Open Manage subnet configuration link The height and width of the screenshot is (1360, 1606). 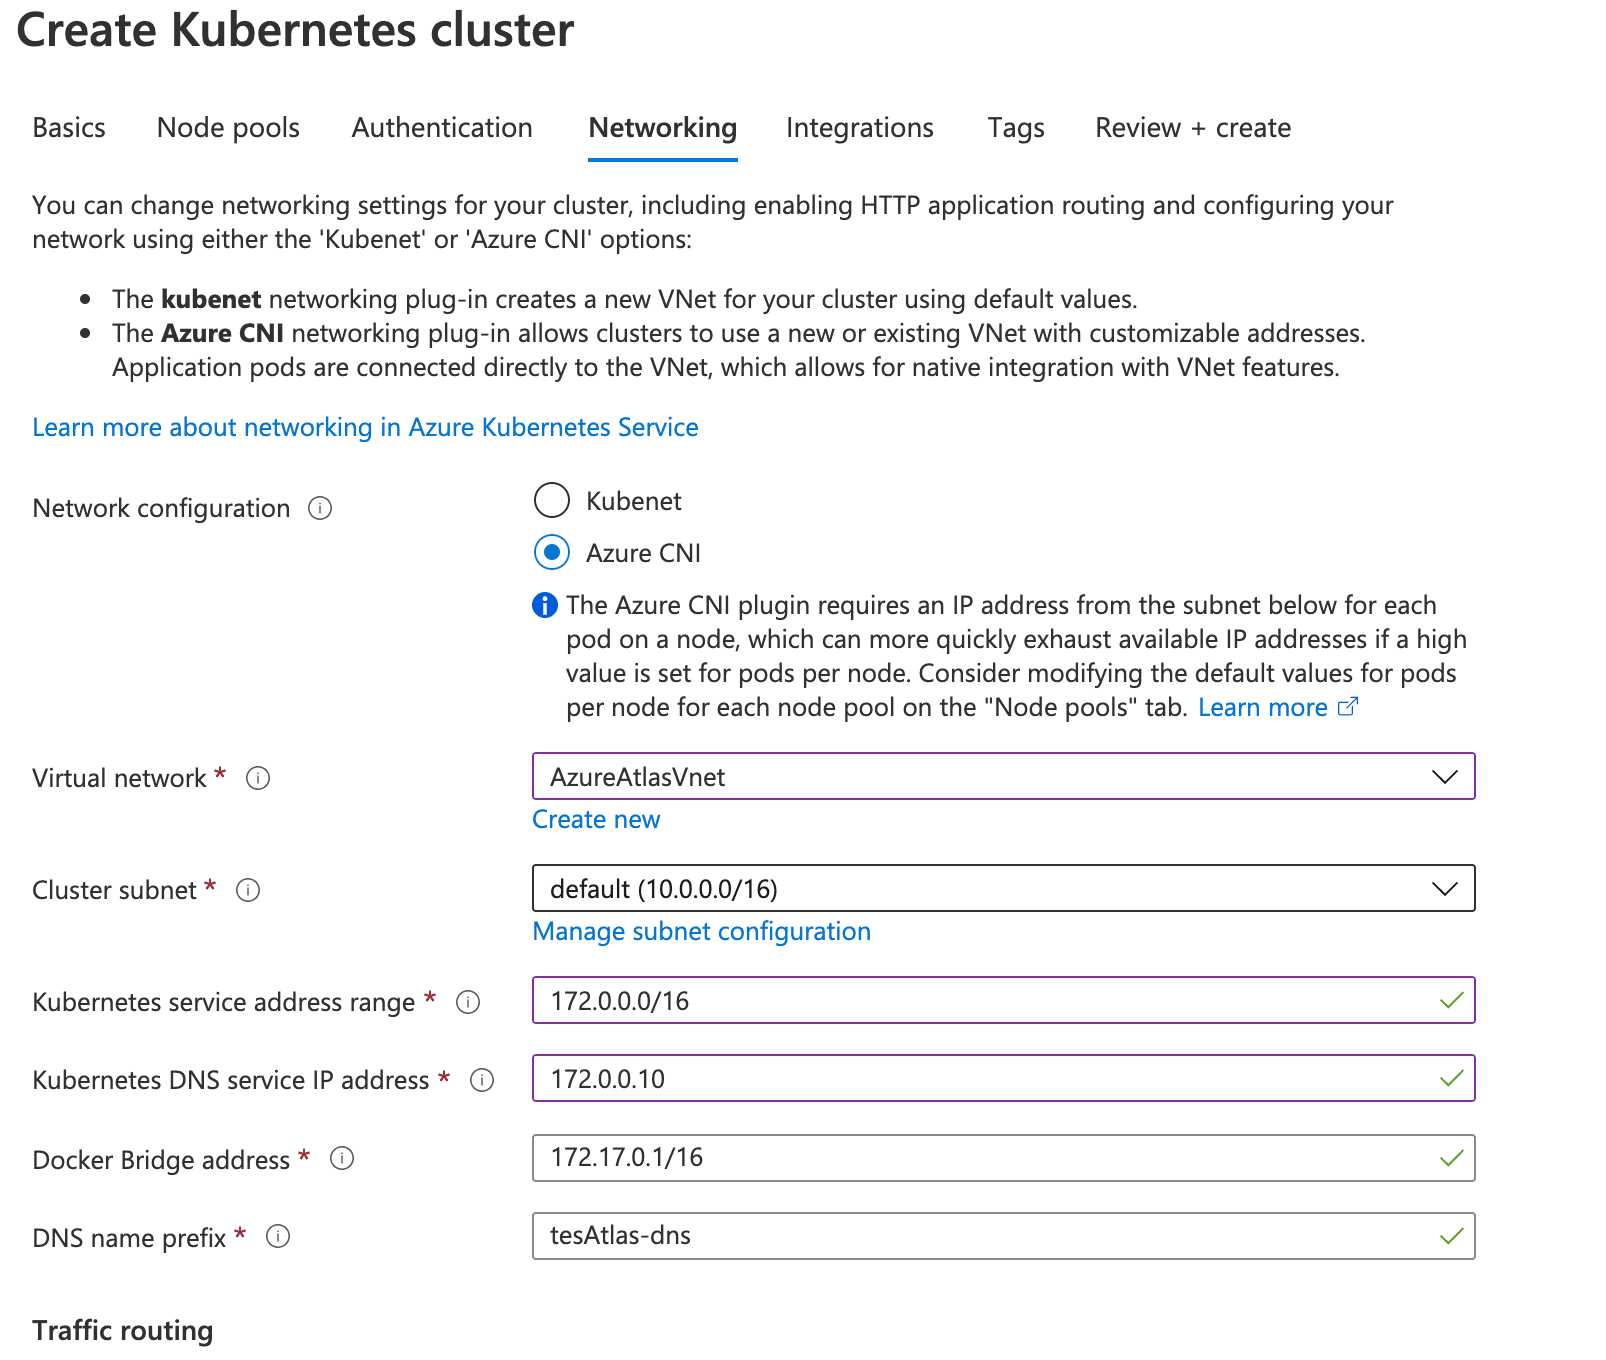701,932
